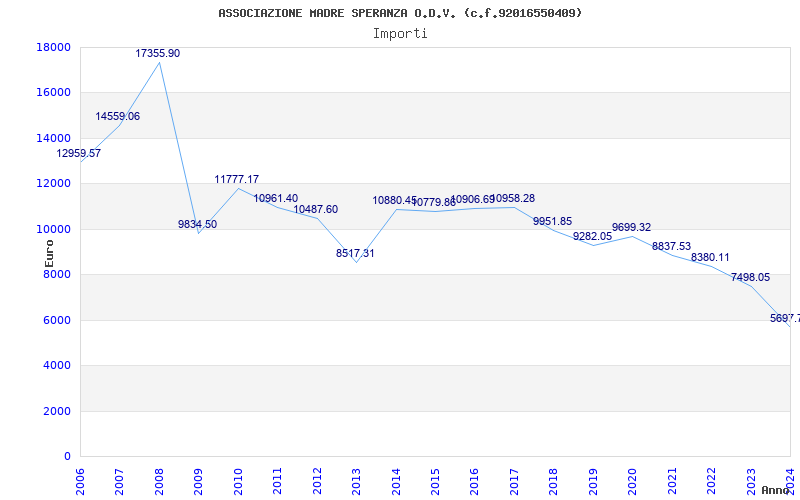The image size is (800, 500).
Task: Select the data label 10958.28
Action: click(513, 198)
